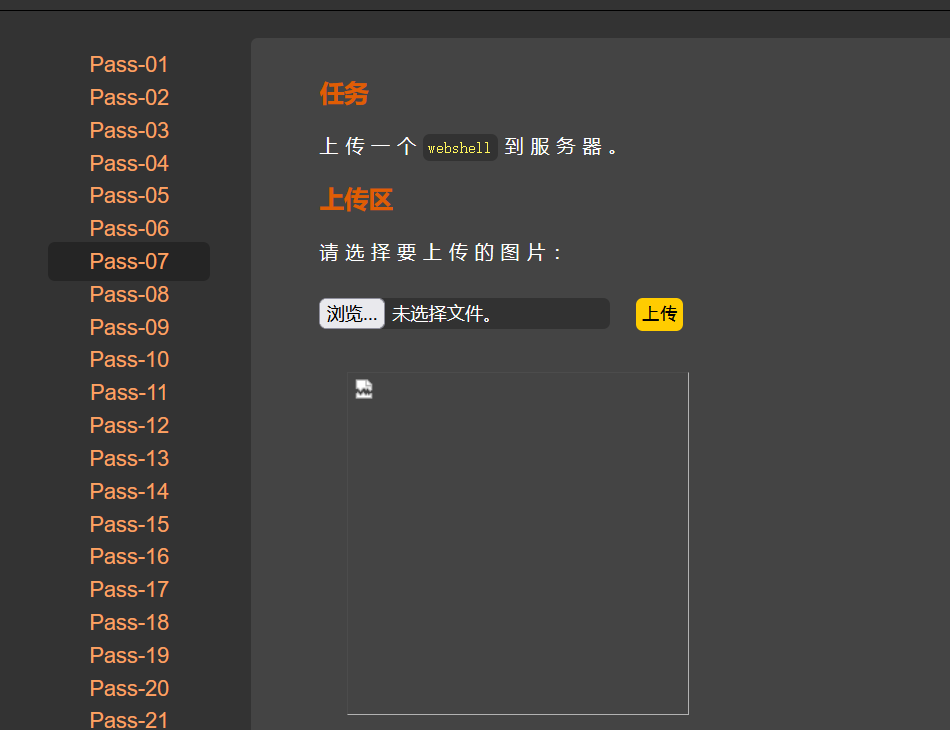Go to Pass-16
This screenshot has height=730, width=950.
(x=129, y=556)
